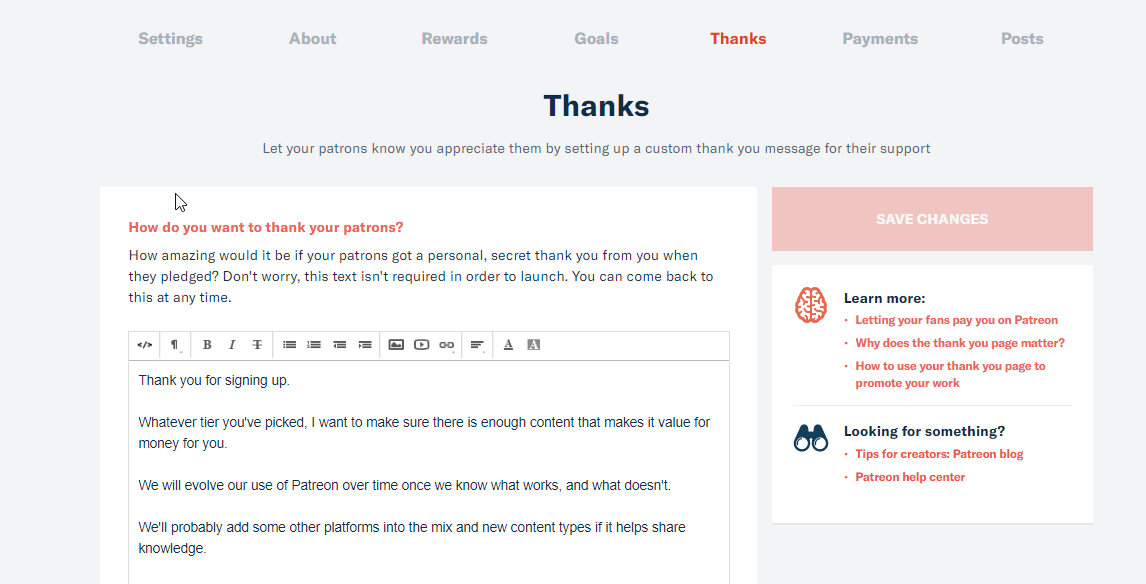Expand the text alignment dropdown
1146x584 pixels.
(x=478, y=345)
